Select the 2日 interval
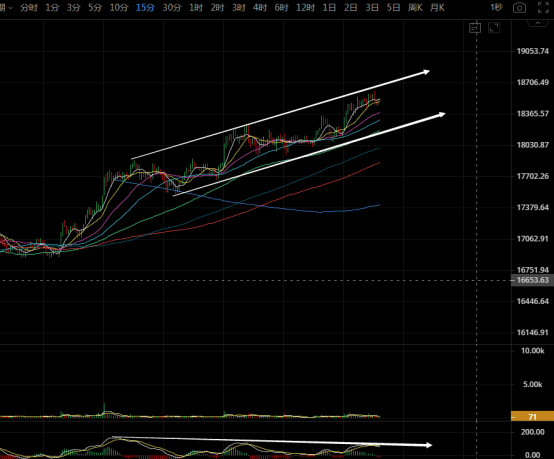Image resolution: width=554 pixels, height=459 pixels. (350, 7)
